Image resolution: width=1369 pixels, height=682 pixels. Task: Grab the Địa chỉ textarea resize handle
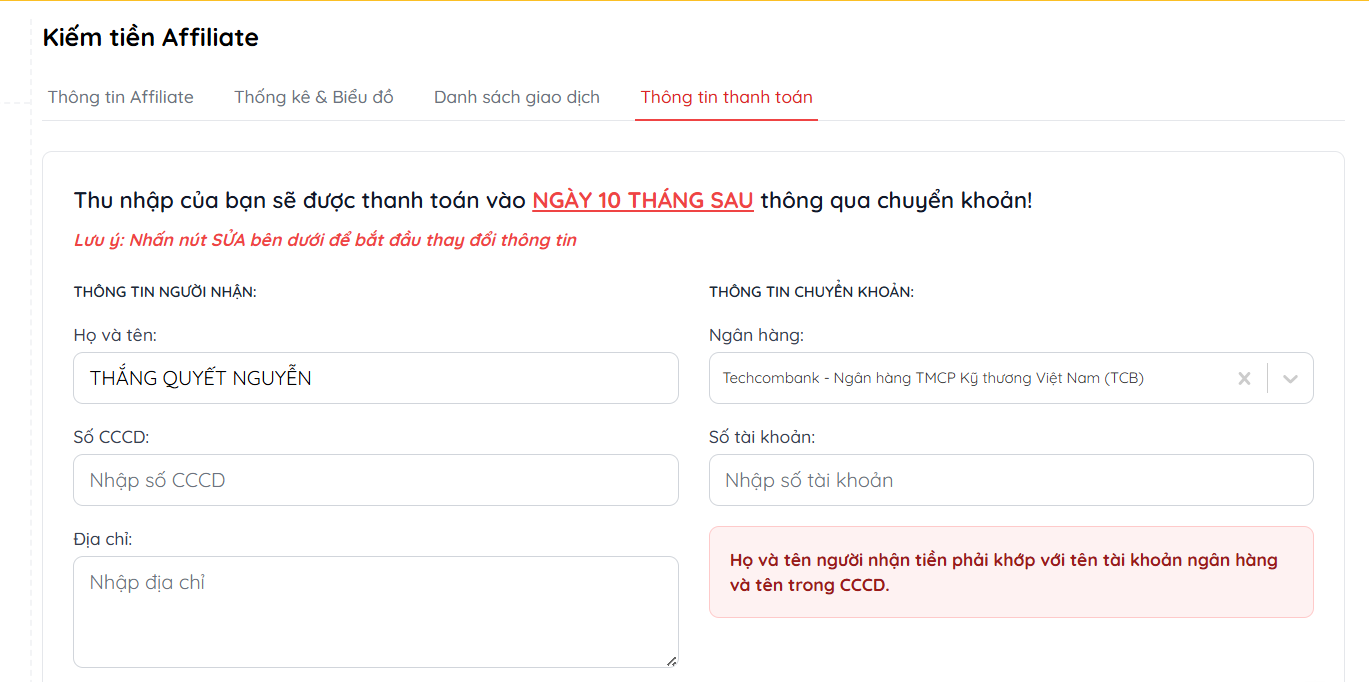point(671,660)
